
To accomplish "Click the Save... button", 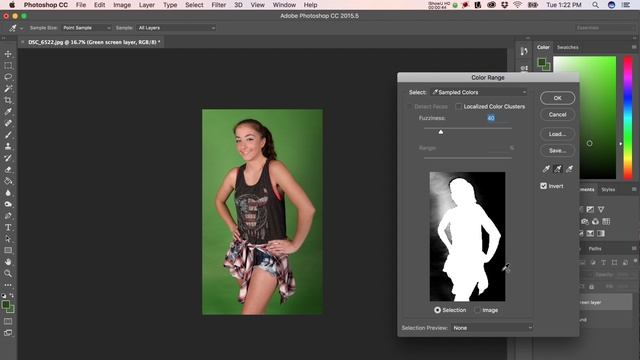I will click(557, 151).
